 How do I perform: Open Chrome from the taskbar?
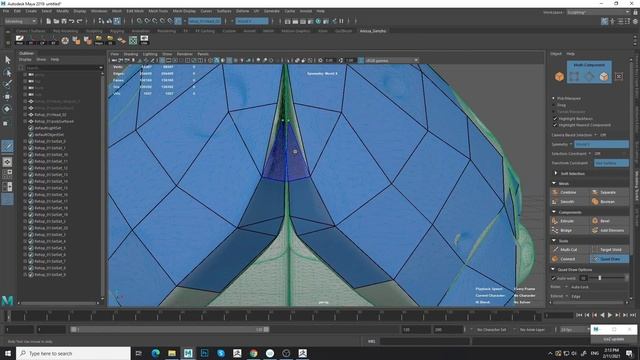tap(253, 353)
